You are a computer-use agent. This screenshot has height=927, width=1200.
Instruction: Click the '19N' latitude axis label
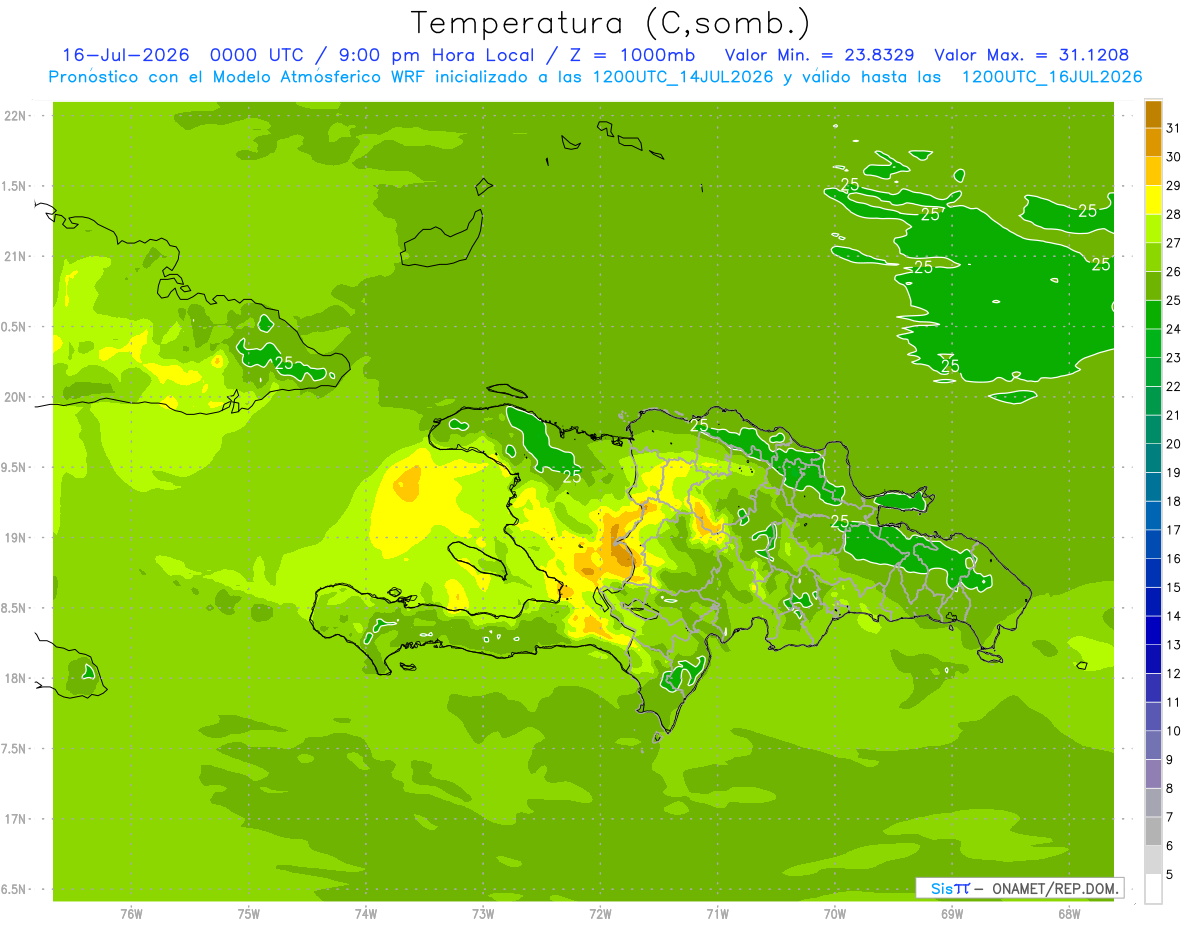click(17, 538)
